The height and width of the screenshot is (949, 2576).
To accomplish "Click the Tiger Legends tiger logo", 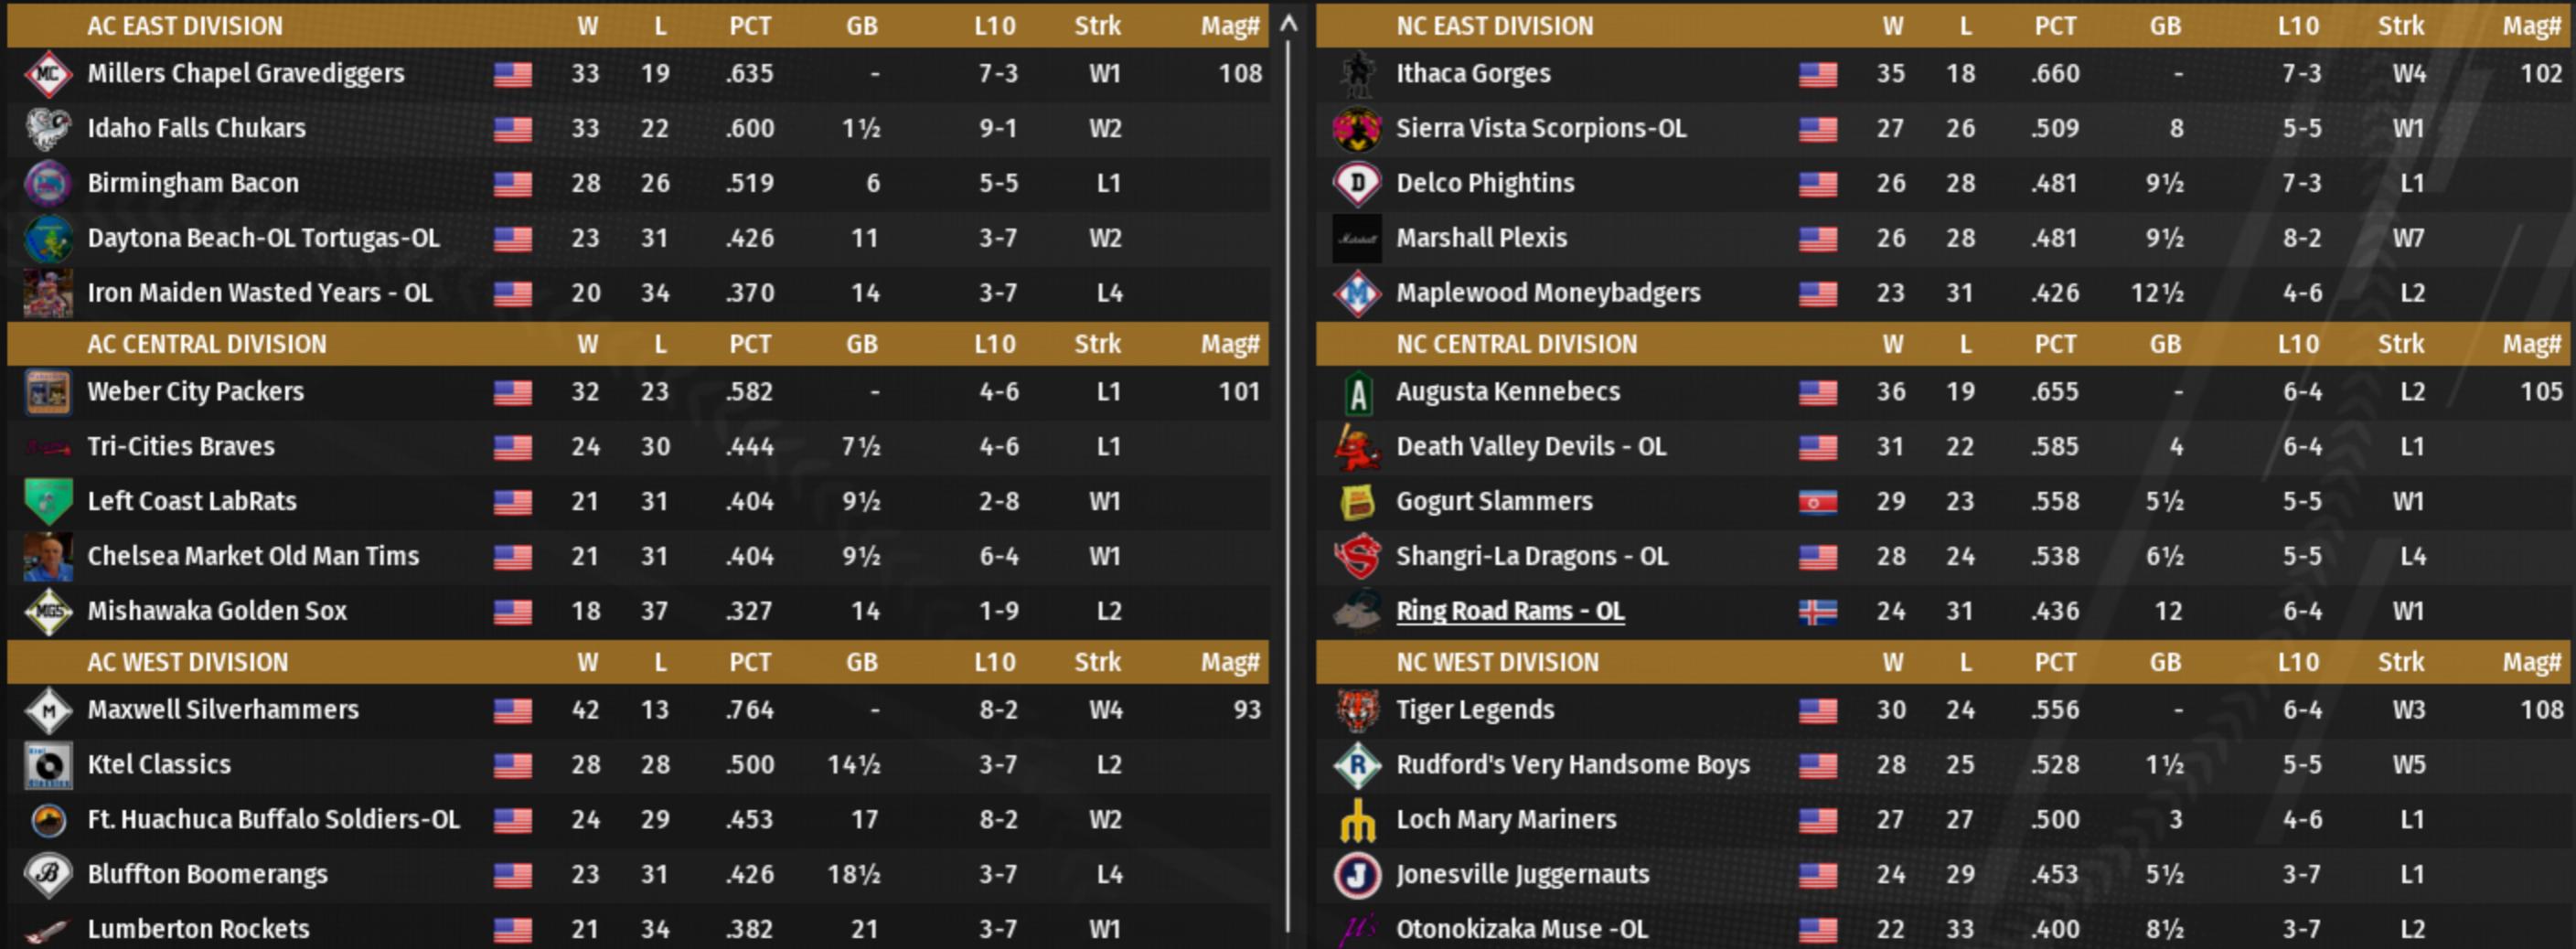I will coord(1357,710).
